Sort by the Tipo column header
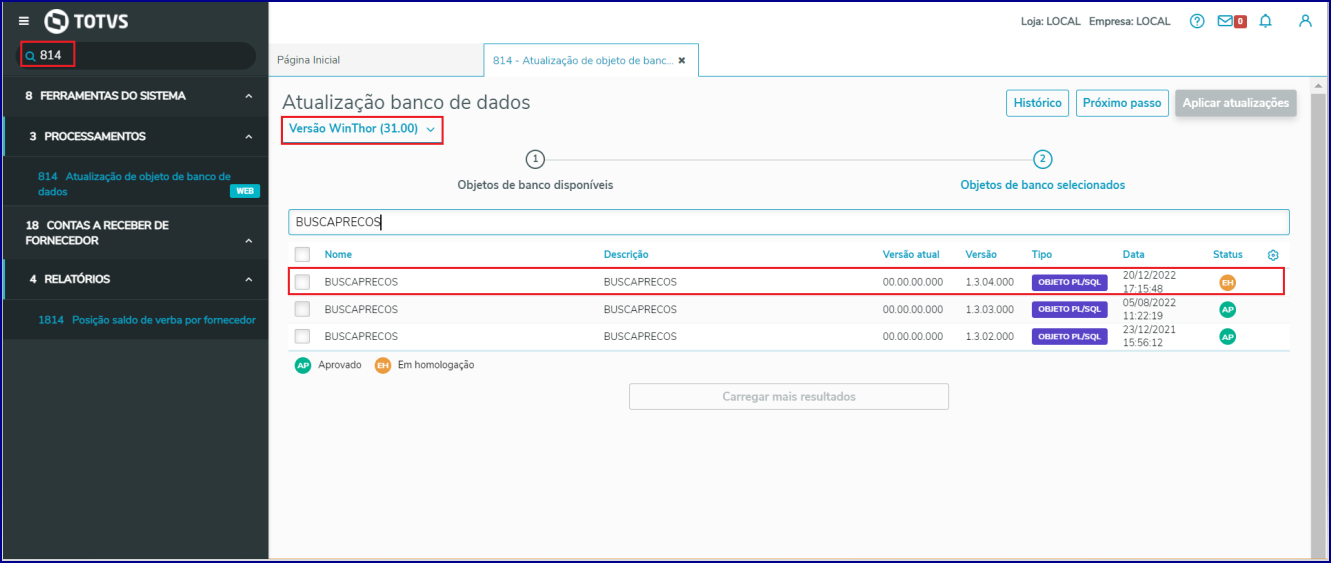Viewport: 1331px width, 563px height. pos(1042,255)
